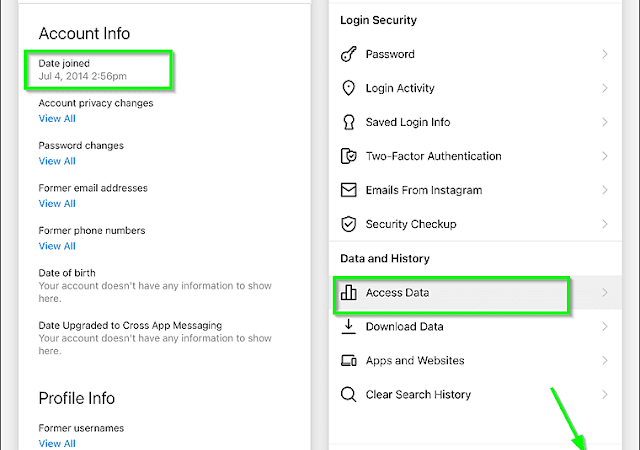This screenshot has height=450, width=640.
Task: Open the Two-Factor Authentication menu item
Action: pyautogui.click(x=433, y=156)
